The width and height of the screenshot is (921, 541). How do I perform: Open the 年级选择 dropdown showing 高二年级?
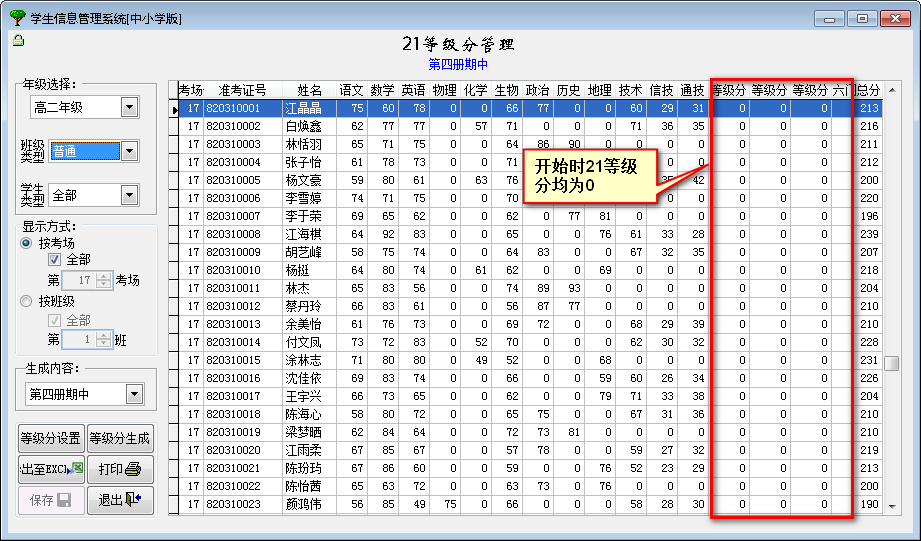(x=130, y=107)
